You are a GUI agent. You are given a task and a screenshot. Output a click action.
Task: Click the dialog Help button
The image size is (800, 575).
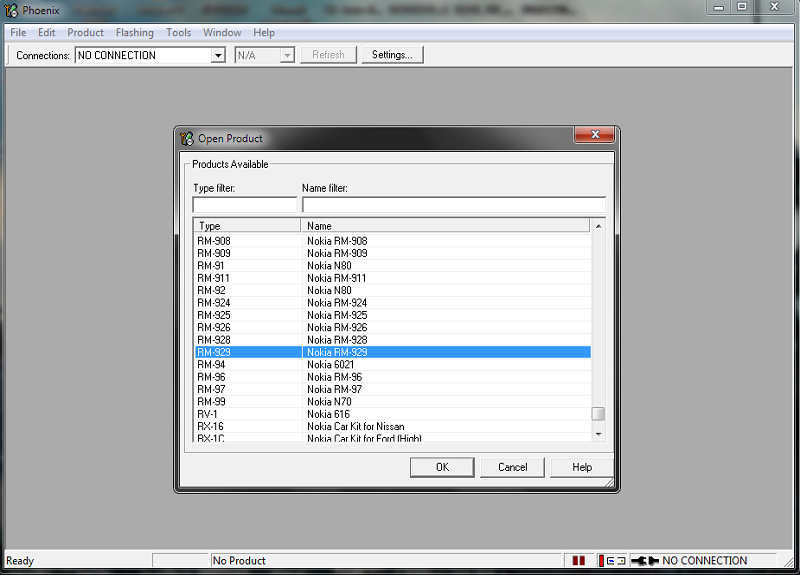(582, 467)
